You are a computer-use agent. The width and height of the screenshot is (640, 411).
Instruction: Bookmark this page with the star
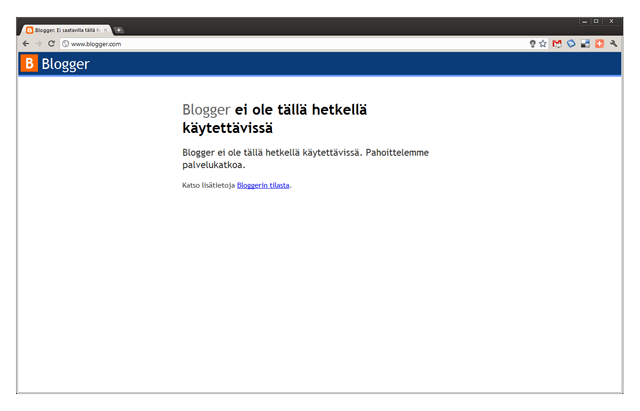click(x=542, y=44)
